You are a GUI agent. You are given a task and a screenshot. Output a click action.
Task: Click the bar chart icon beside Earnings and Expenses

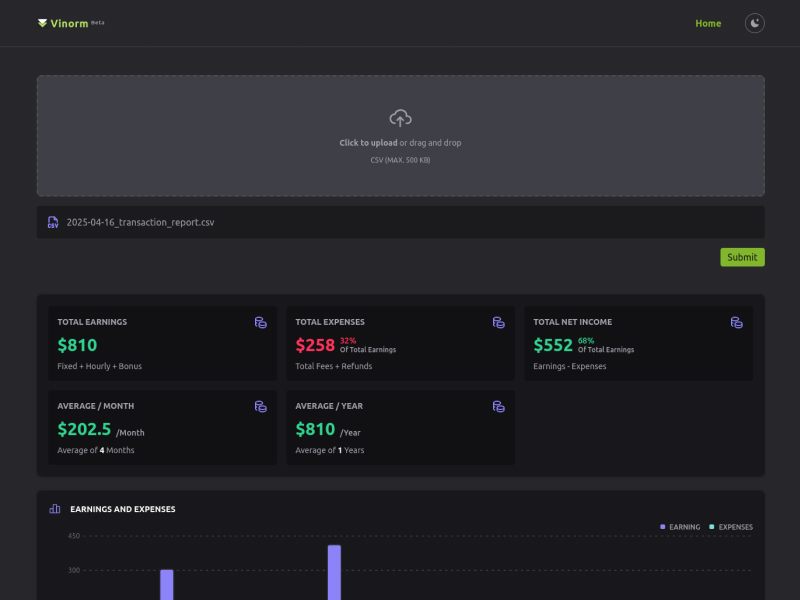pyautogui.click(x=55, y=509)
